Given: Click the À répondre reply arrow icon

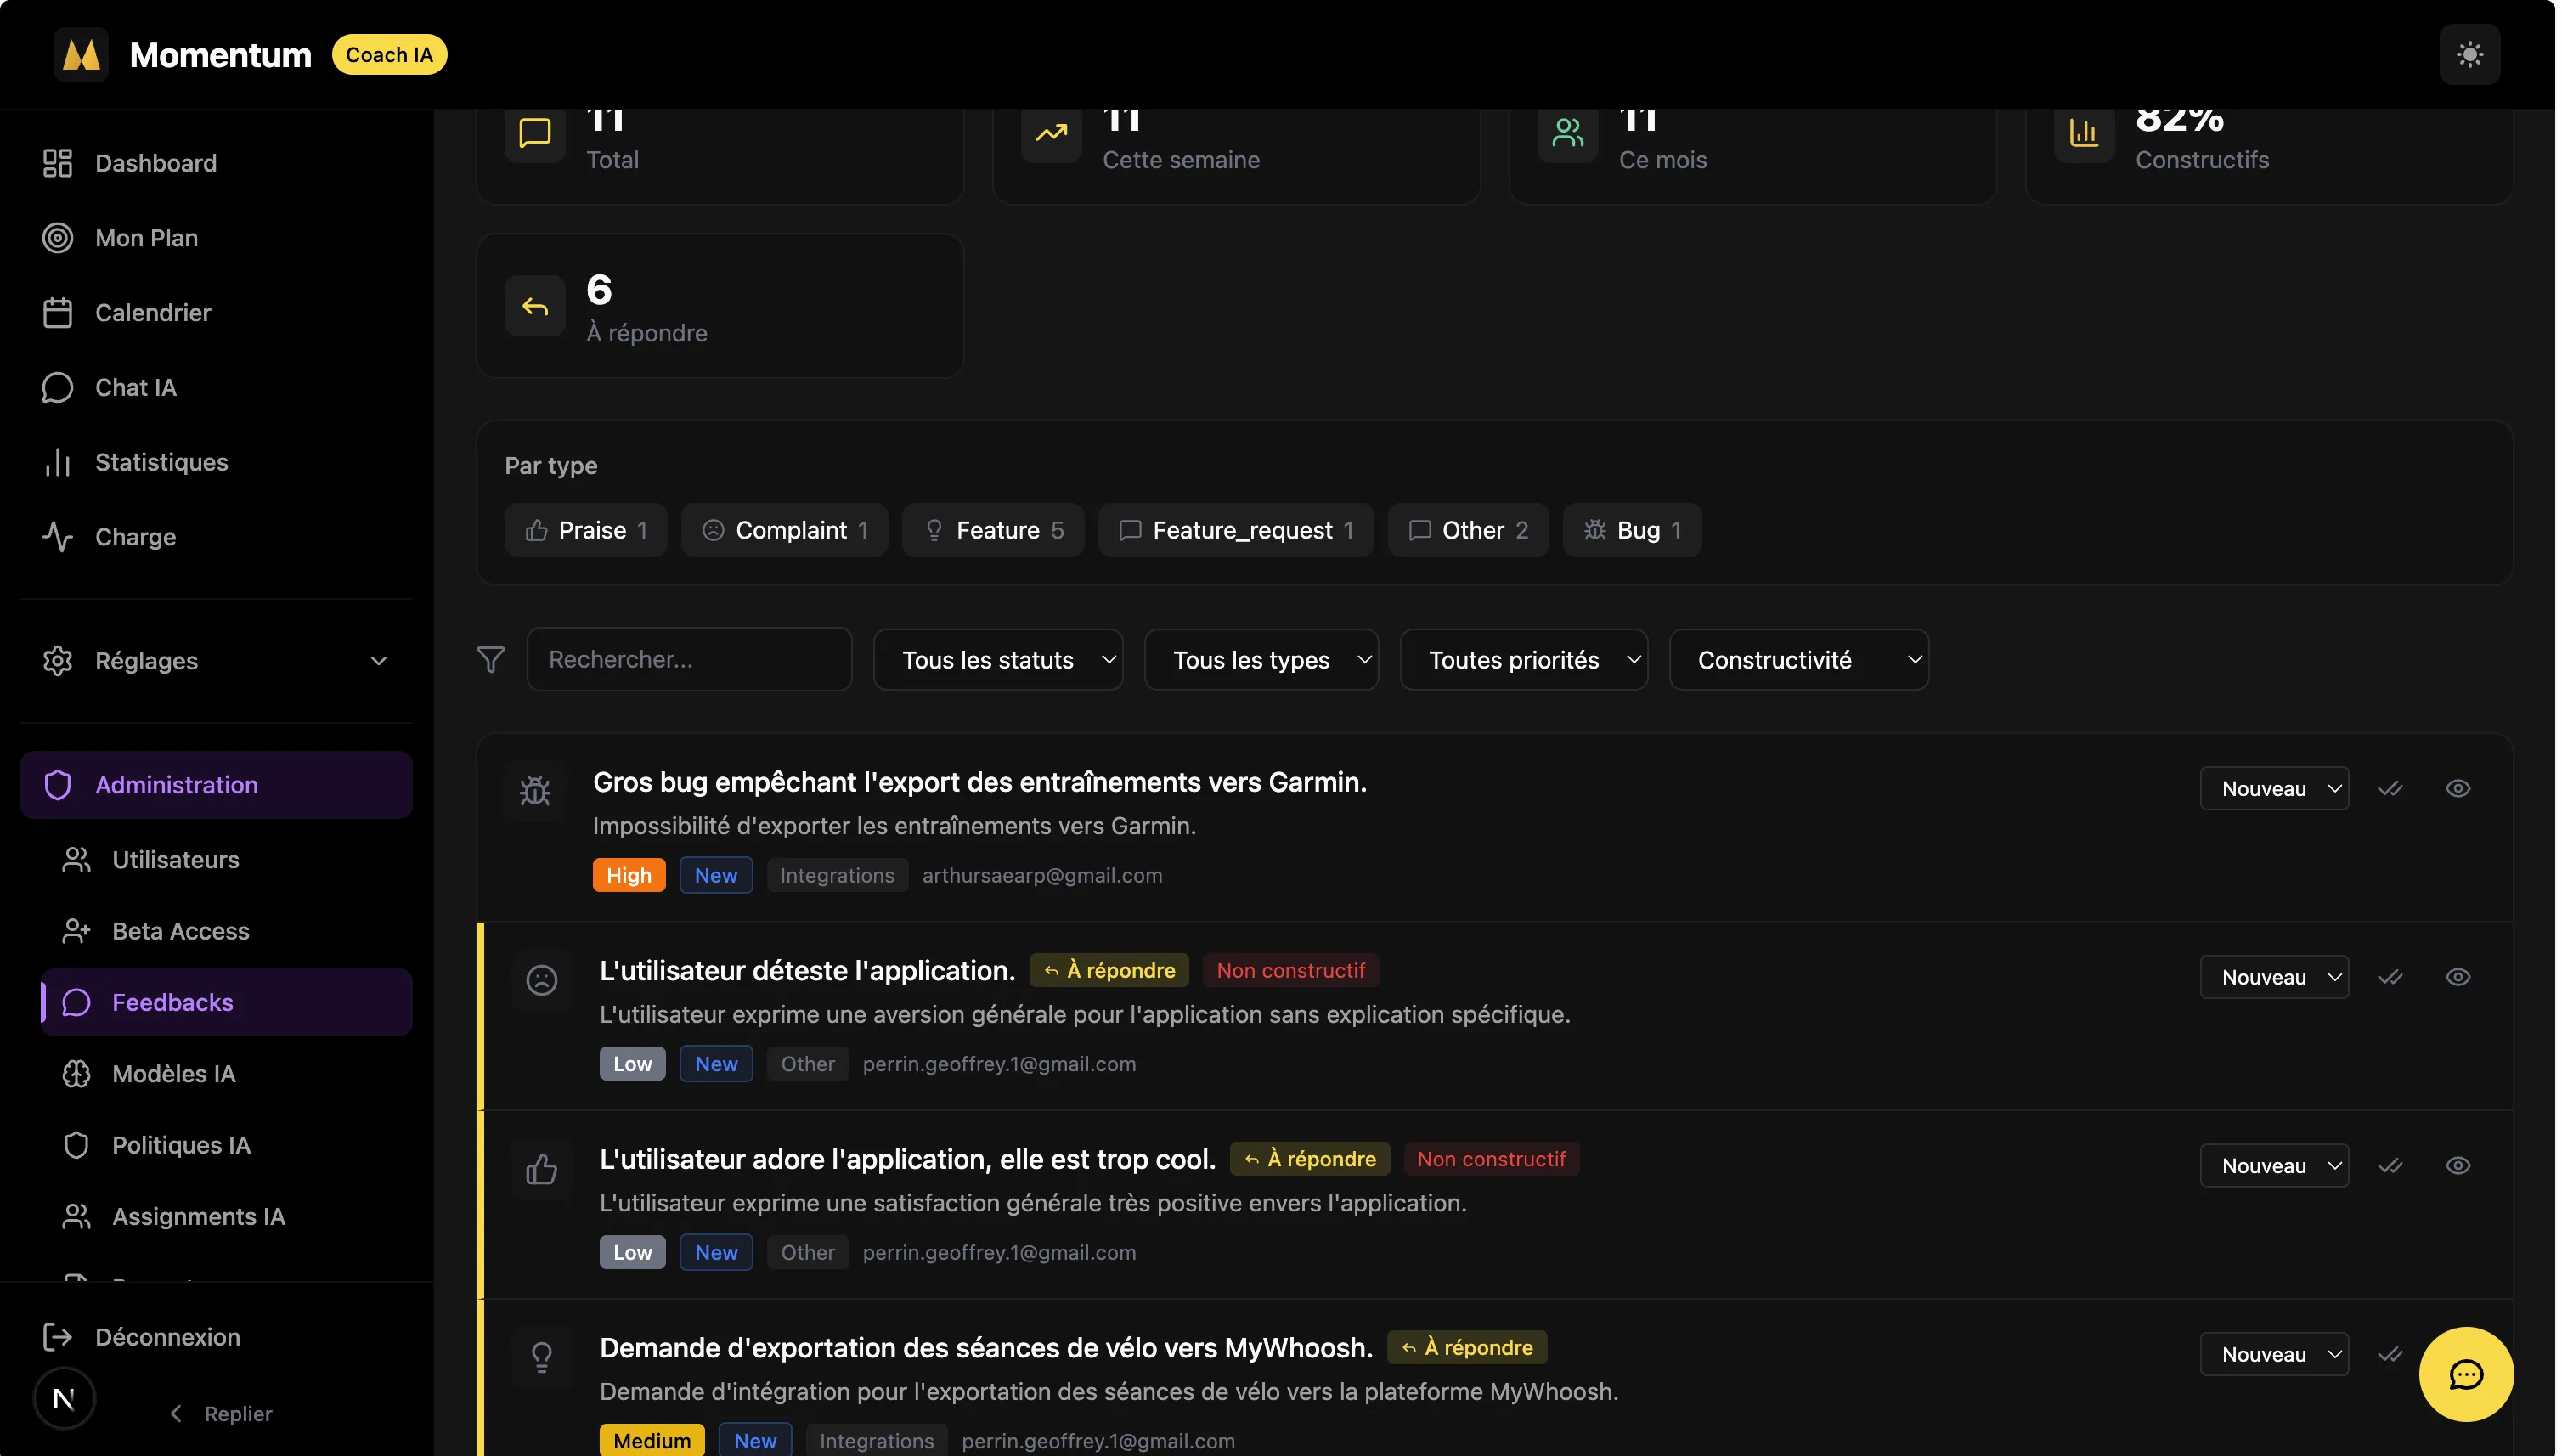Looking at the screenshot, I should pos(535,306).
